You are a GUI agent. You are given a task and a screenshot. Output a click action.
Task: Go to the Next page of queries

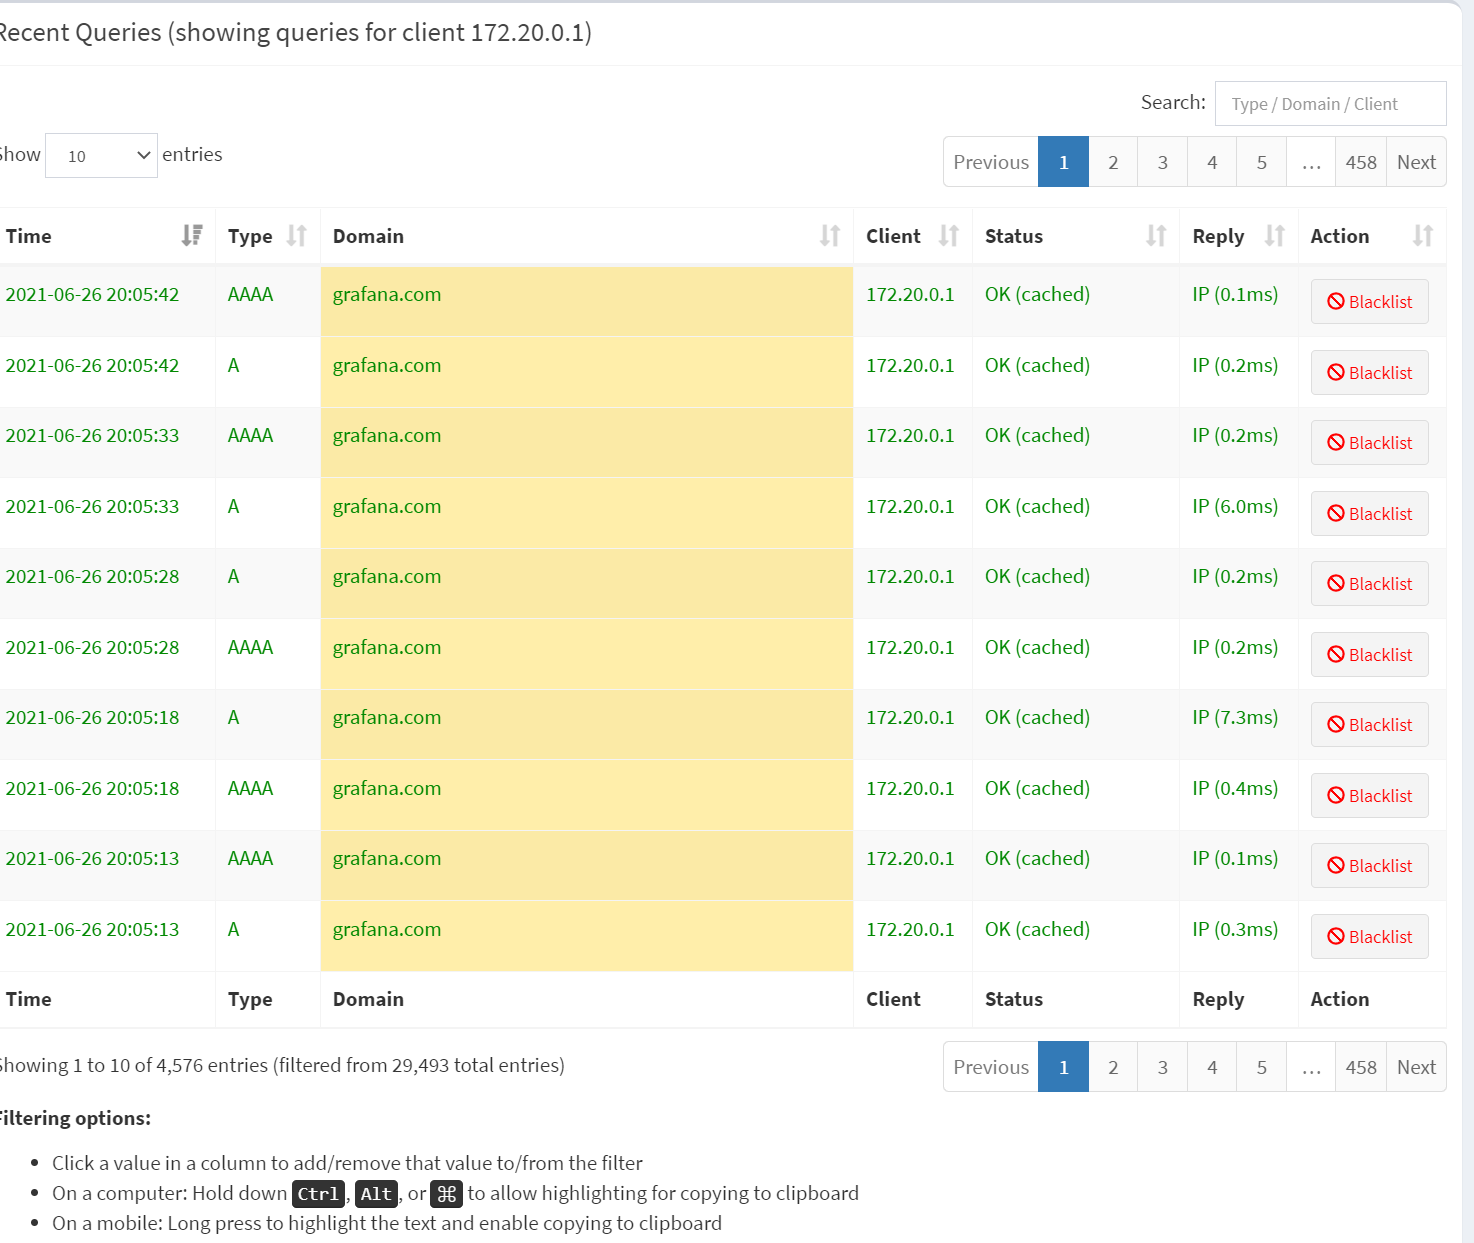pyautogui.click(x=1415, y=161)
